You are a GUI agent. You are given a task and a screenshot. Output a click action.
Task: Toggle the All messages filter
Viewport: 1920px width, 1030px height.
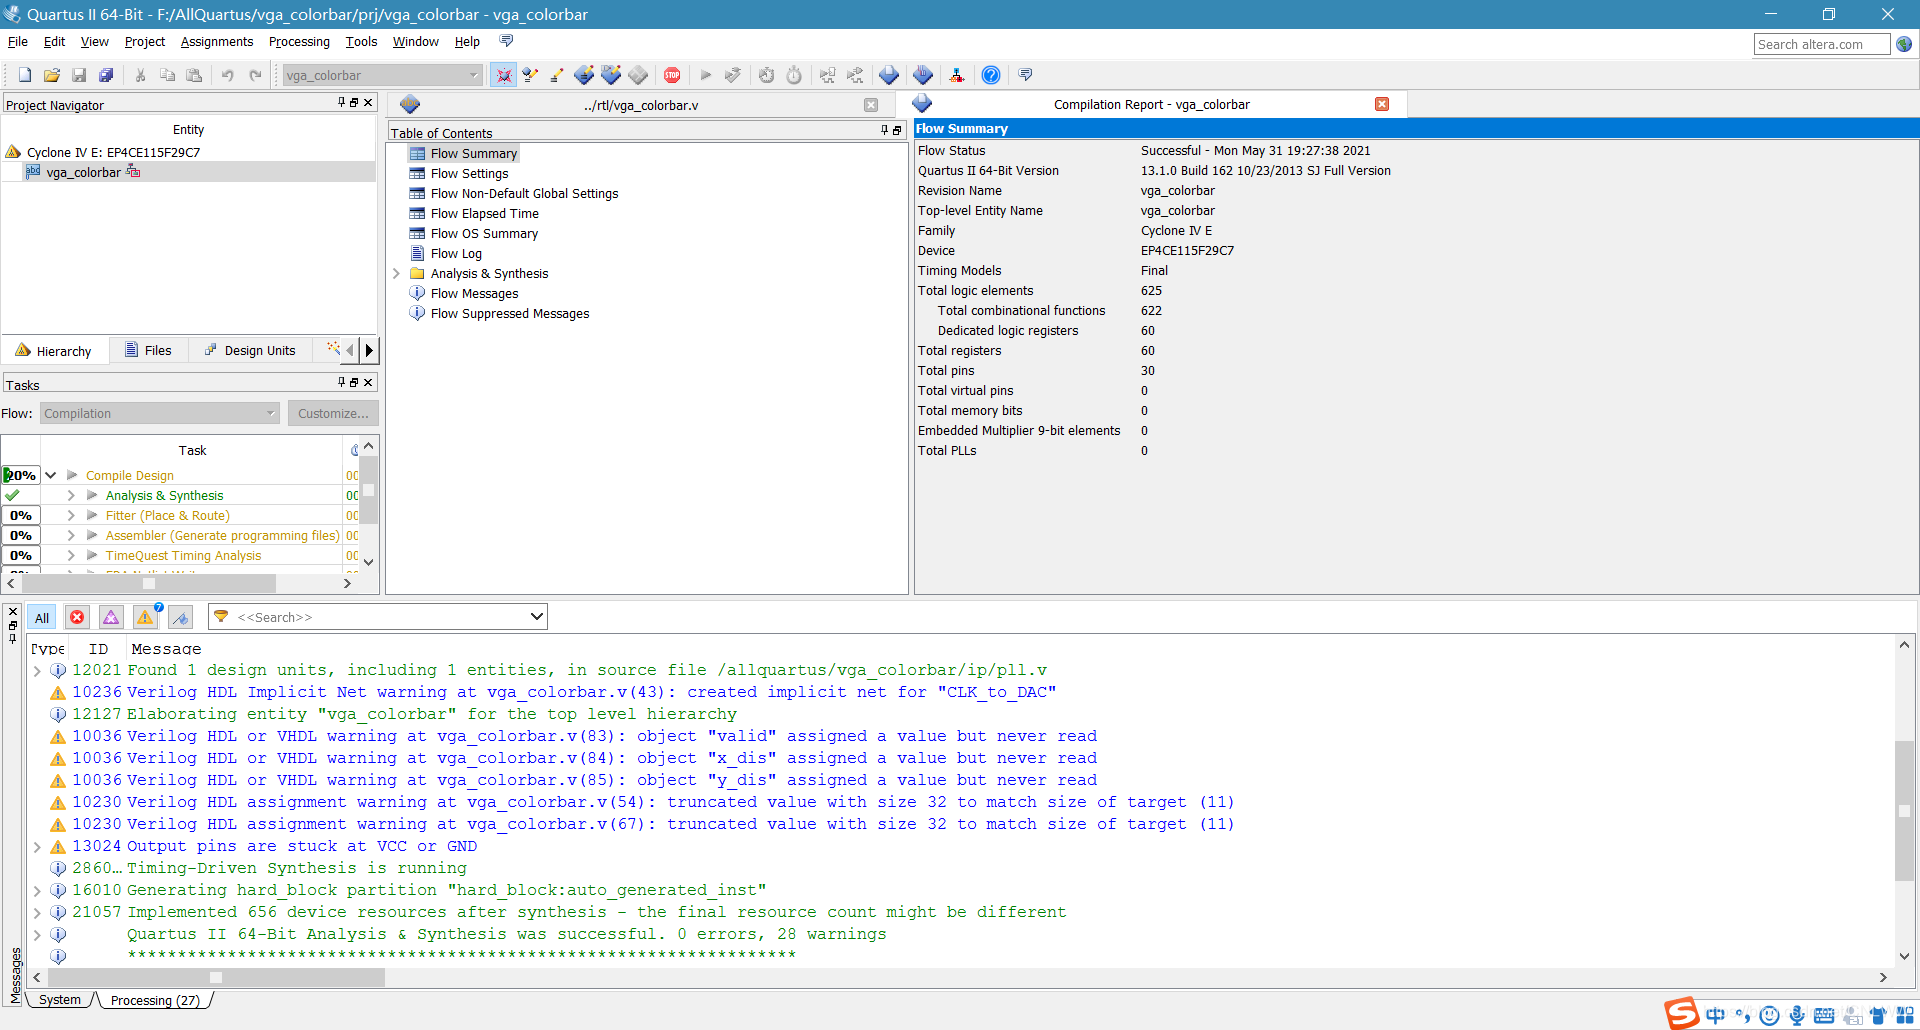42,618
